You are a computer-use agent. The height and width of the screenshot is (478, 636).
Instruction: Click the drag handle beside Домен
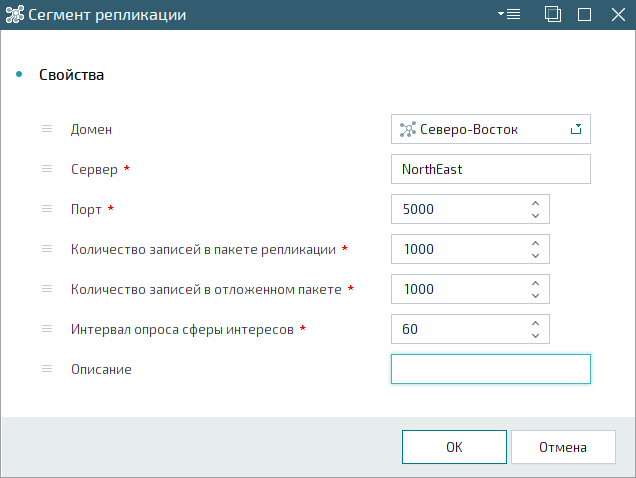pyautogui.click(x=47, y=129)
